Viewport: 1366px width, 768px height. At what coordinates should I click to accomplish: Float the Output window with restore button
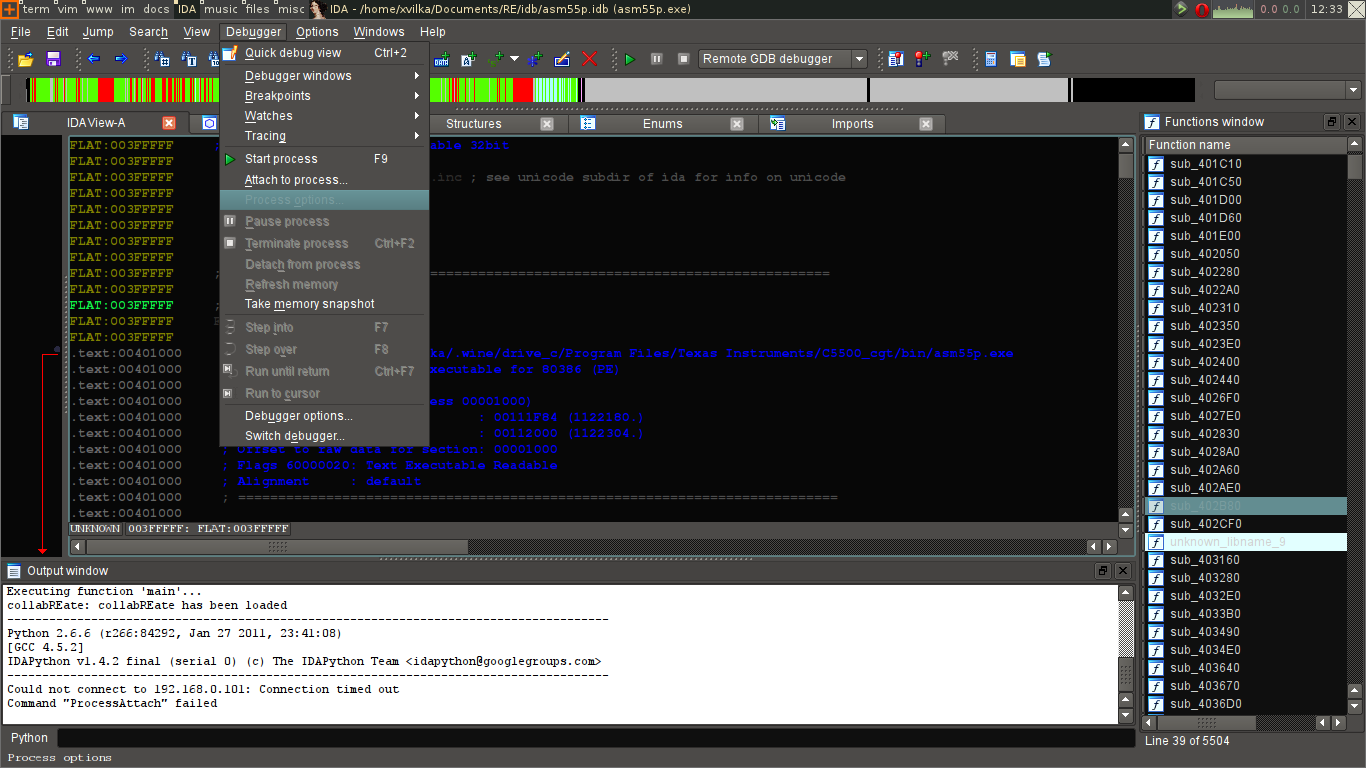click(1103, 571)
